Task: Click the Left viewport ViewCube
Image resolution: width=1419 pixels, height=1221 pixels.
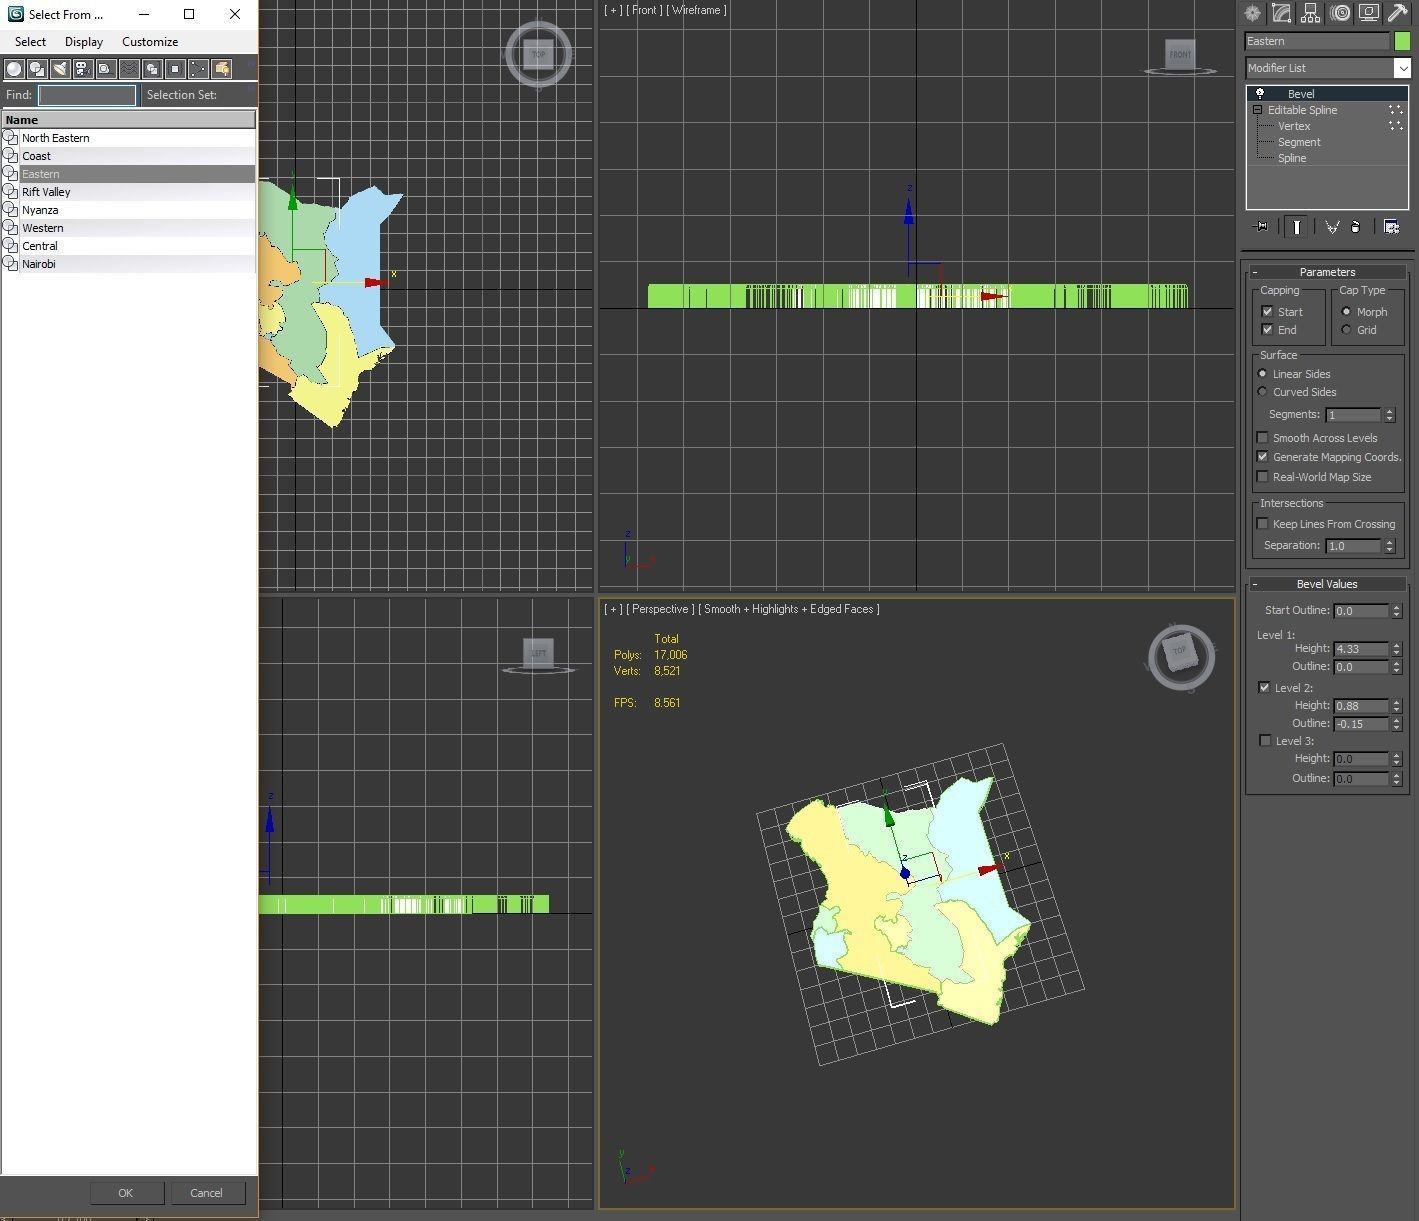Action: click(x=539, y=655)
